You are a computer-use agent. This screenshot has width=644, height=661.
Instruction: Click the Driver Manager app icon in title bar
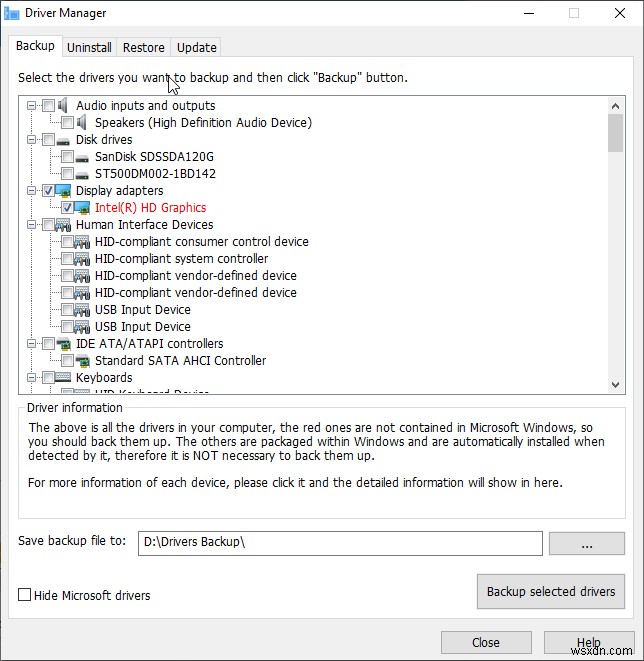[x=11, y=13]
